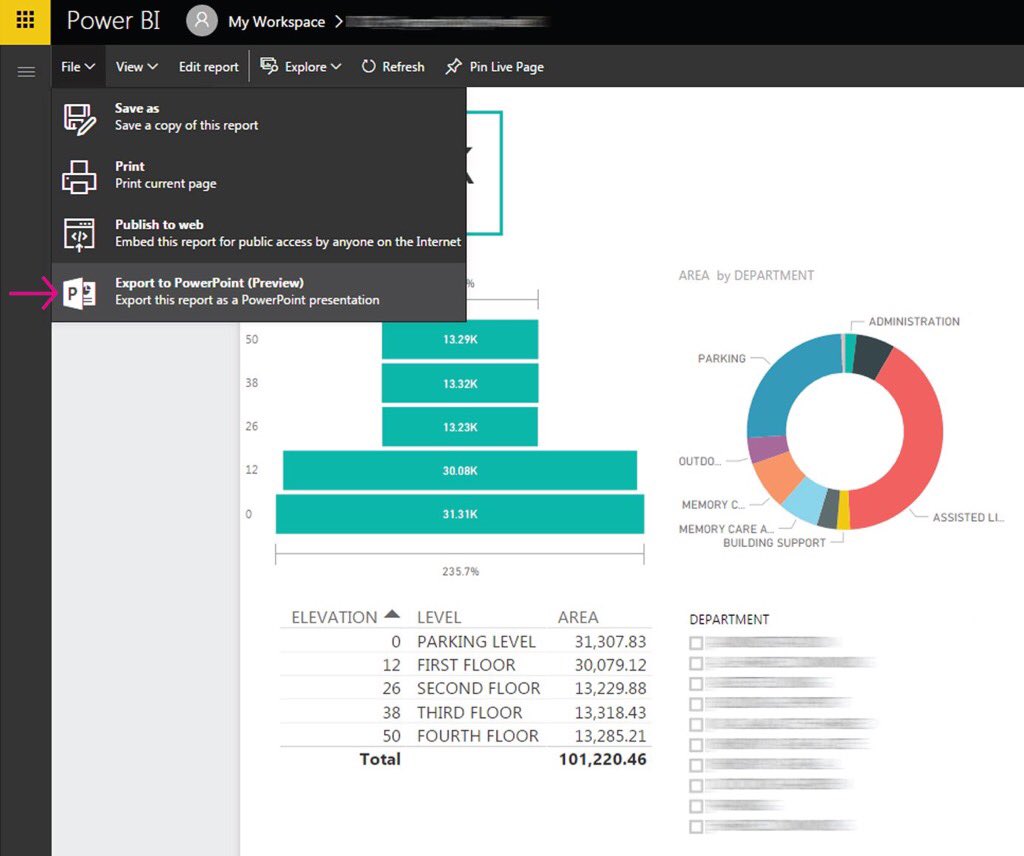The width and height of the screenshot is (1024, 856).
Task: Click the AREA by DEPARTMENT chart title
Action: (746, 276)
